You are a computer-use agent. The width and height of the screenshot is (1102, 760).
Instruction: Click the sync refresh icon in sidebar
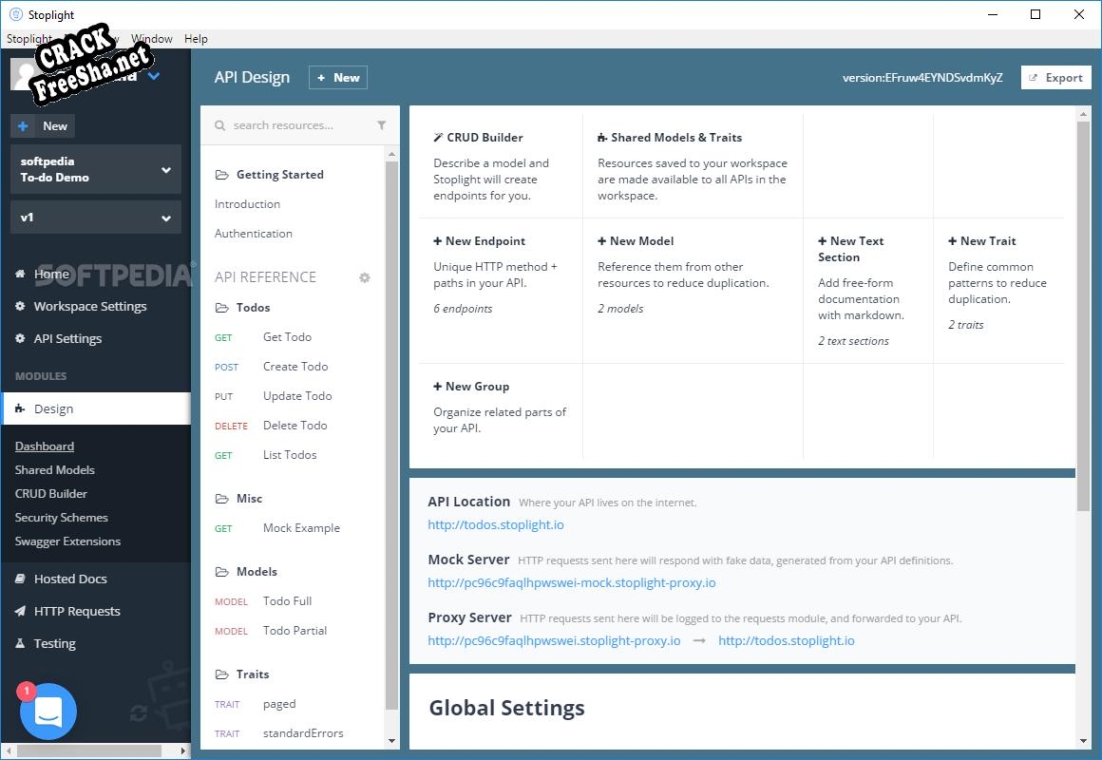point(139,713)
